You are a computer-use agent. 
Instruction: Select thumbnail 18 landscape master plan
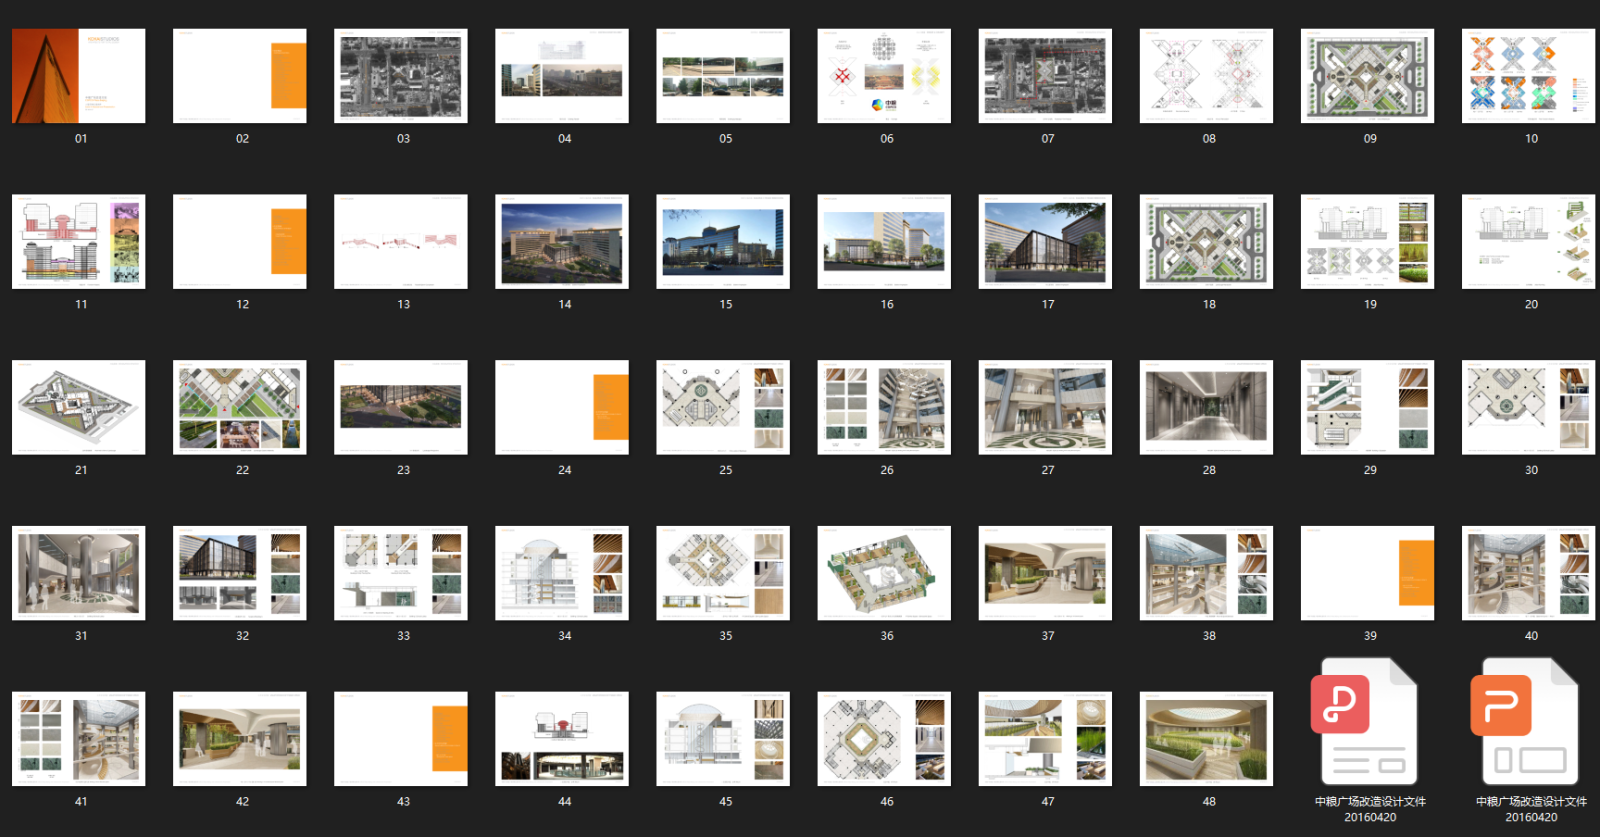point(1206,242)
